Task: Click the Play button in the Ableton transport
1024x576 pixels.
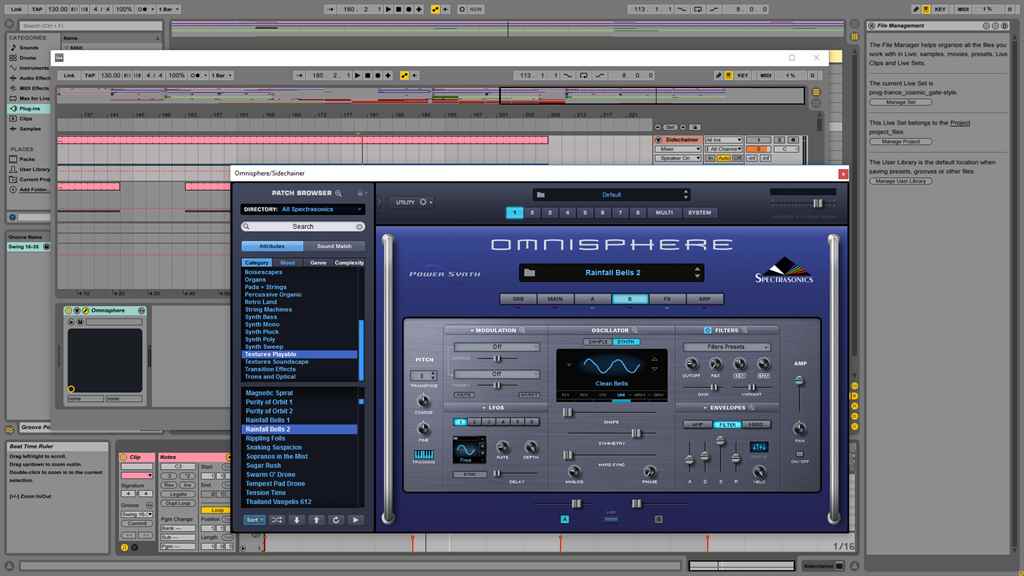Action: 357,76
